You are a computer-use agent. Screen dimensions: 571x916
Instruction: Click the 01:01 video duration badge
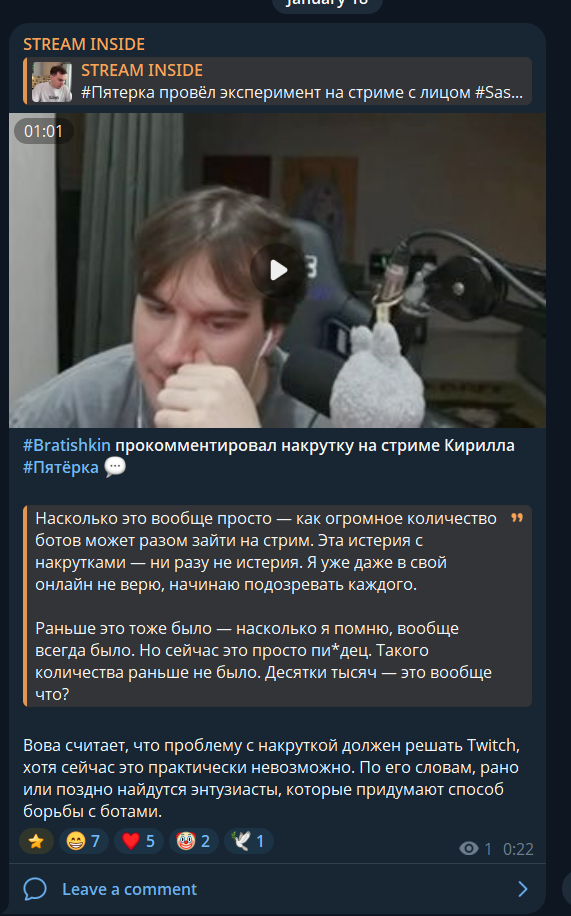click(43, 131)
